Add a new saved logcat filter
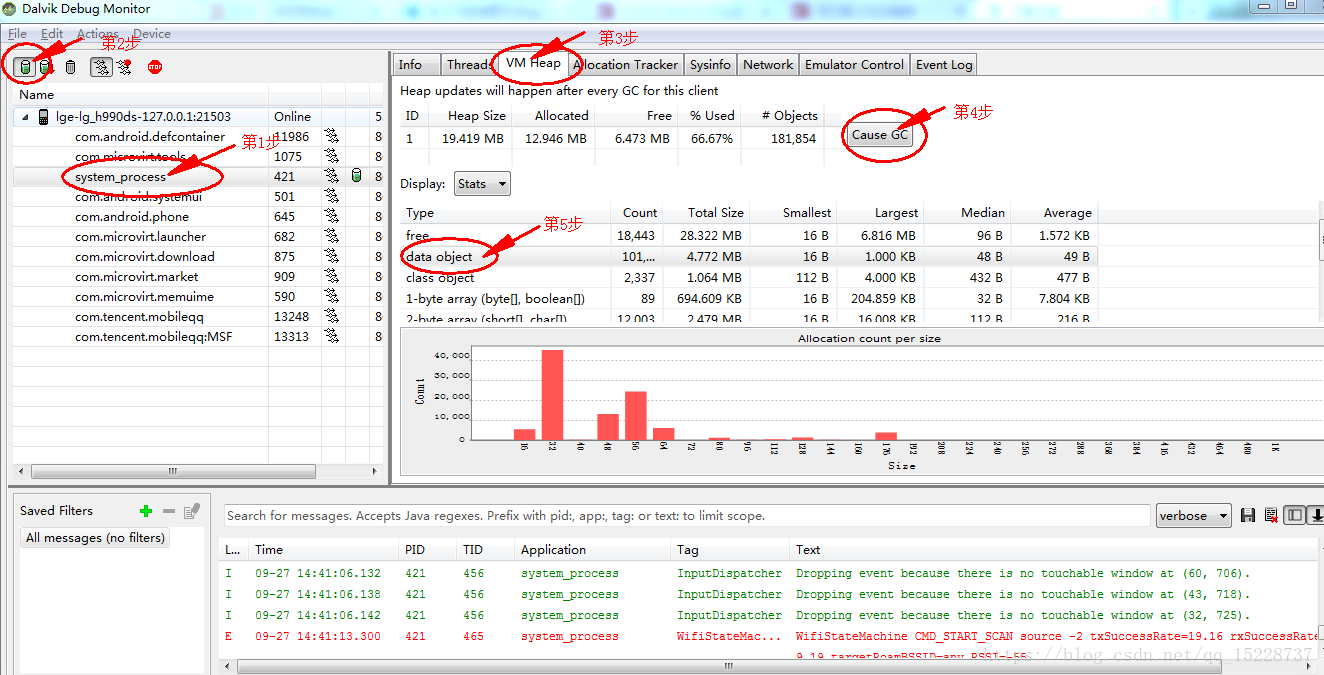The height and width of the screenshot is (675, 1324). click(146, 511)
